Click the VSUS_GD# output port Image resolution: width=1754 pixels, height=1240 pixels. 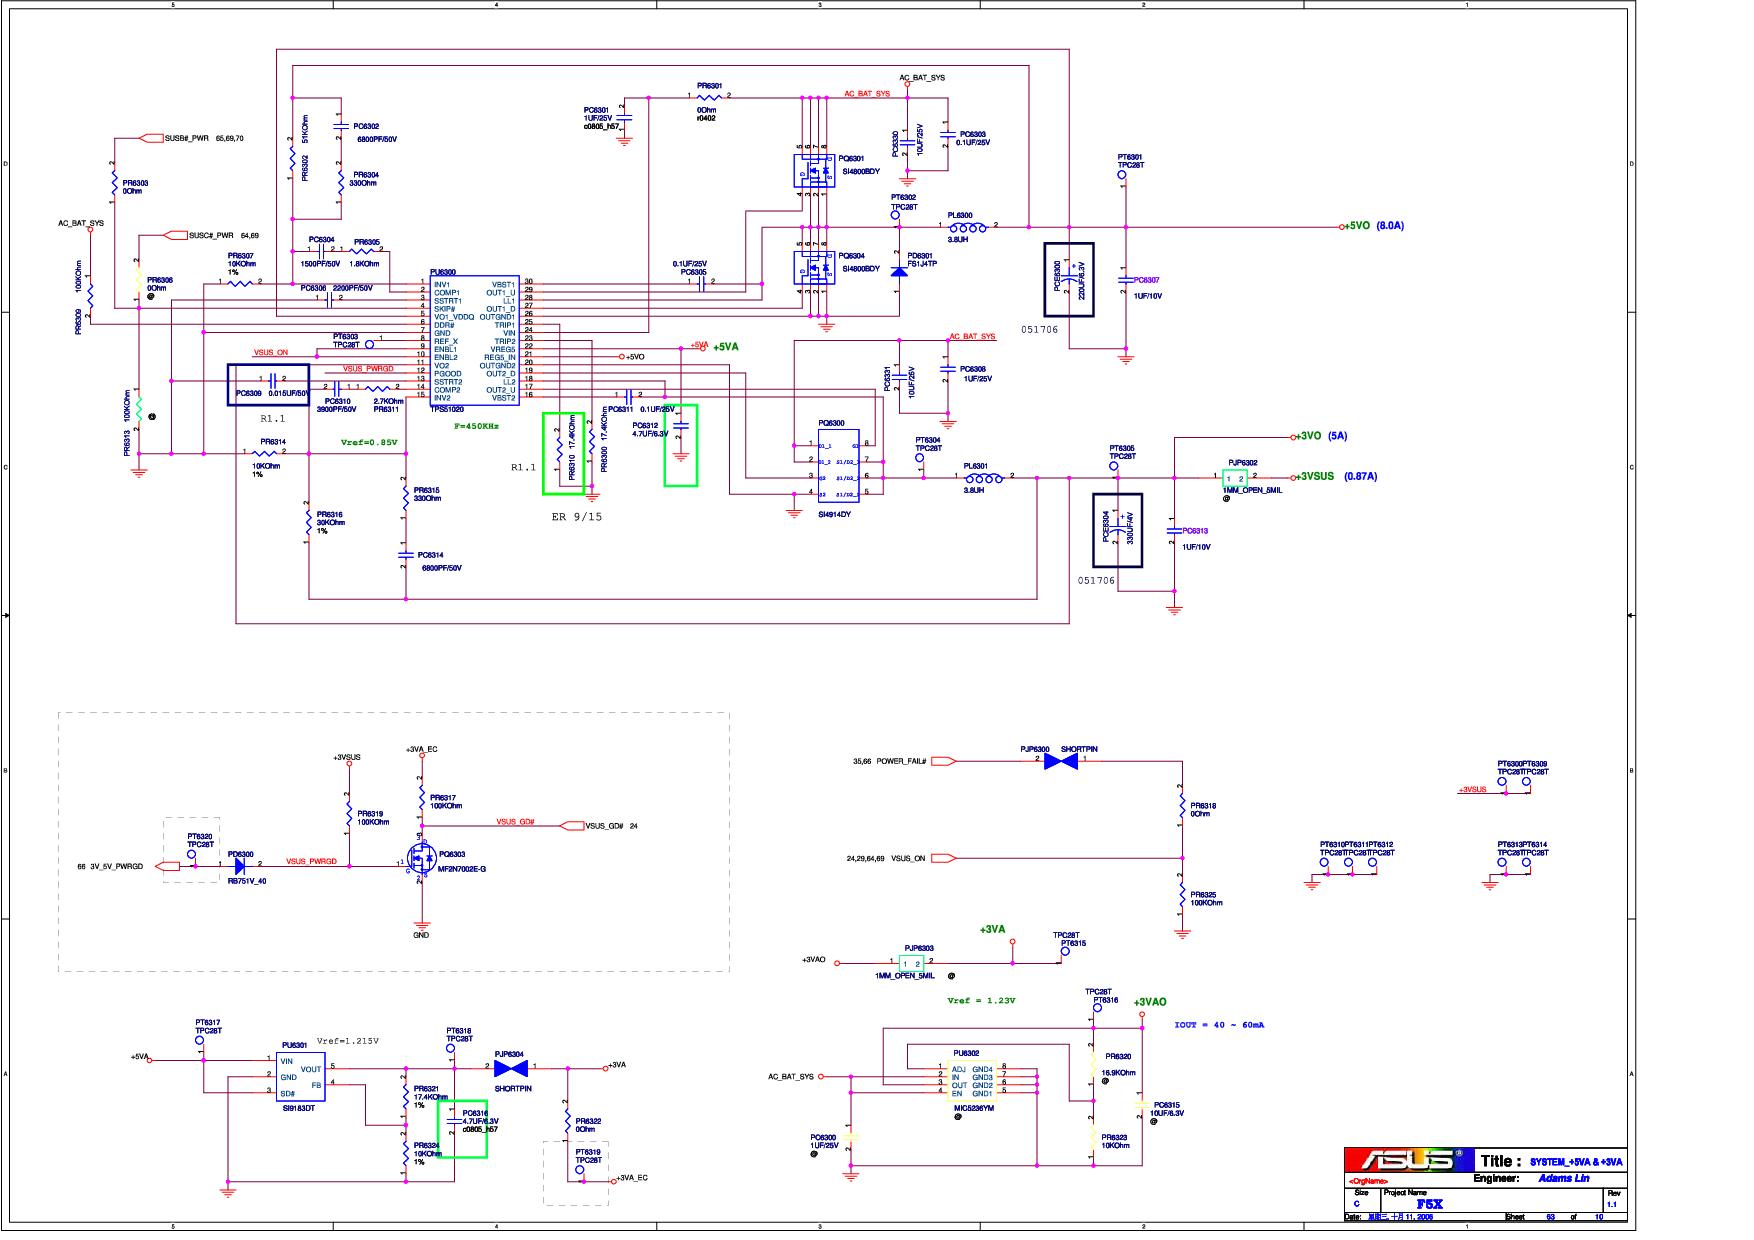(x=572, y=826)
